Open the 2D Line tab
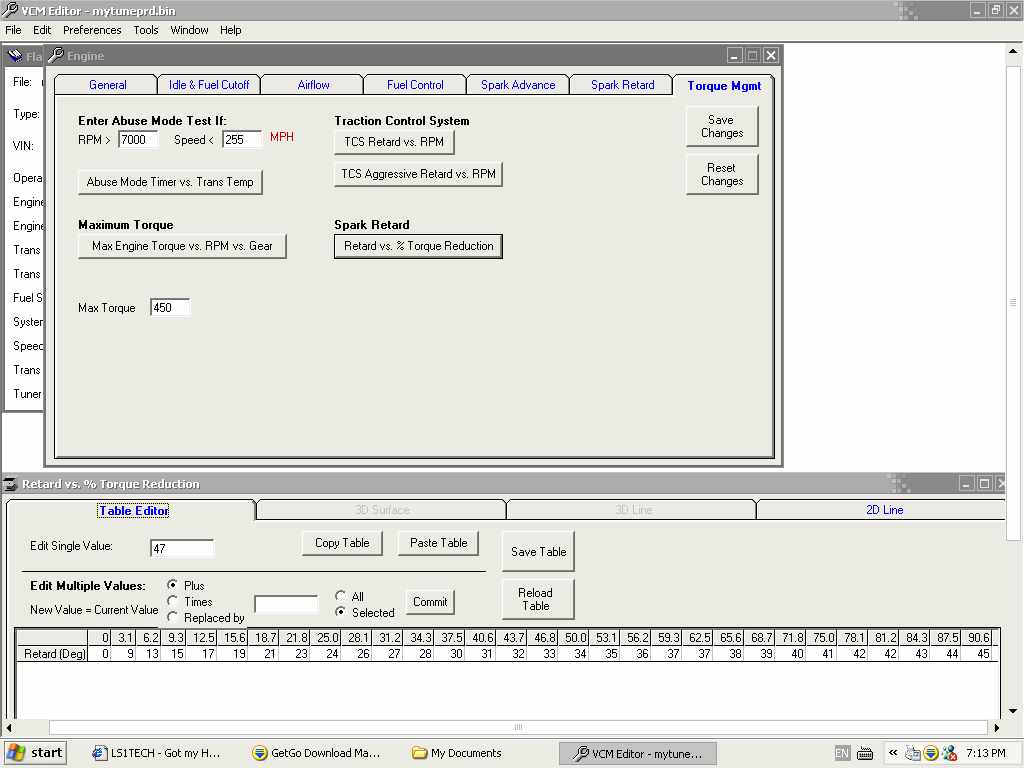This screenshot has height=768, width=1024. pos(884,510)
